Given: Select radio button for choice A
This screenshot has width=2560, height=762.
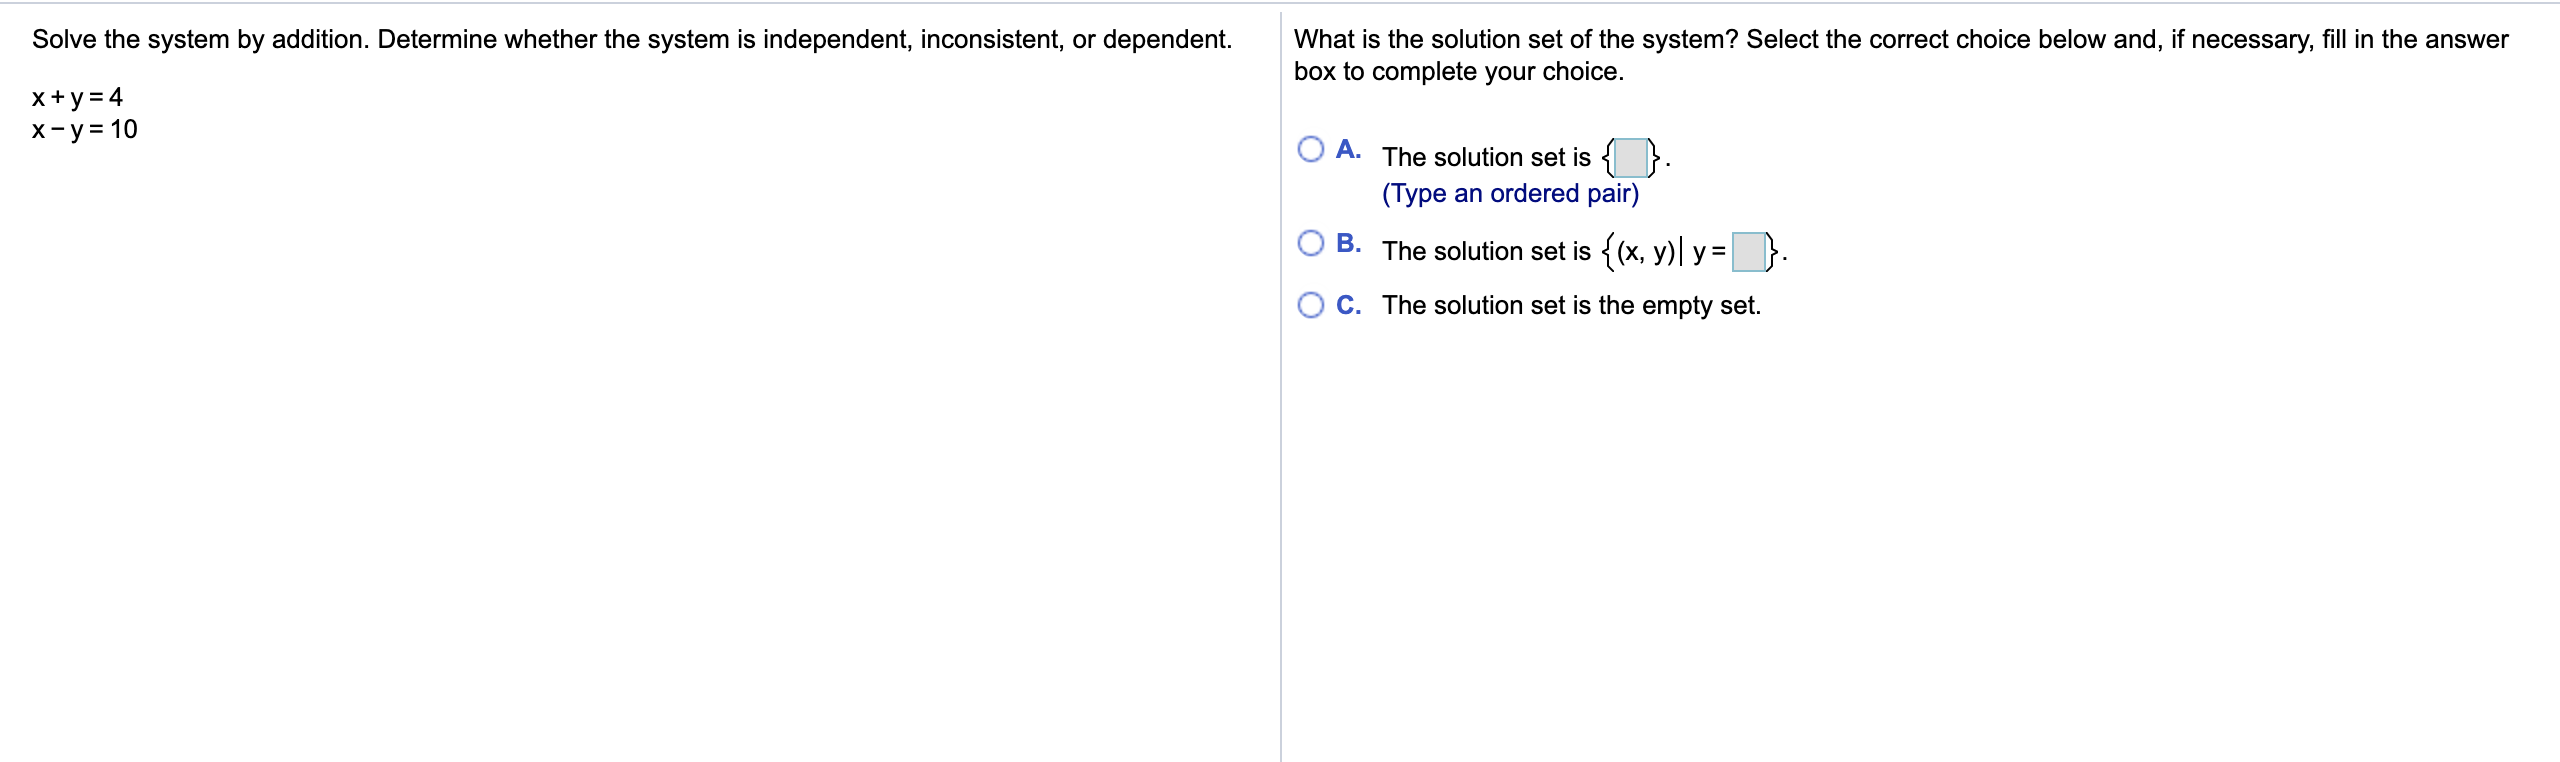Looking at the screenshot, I should tap(1313, 149).
